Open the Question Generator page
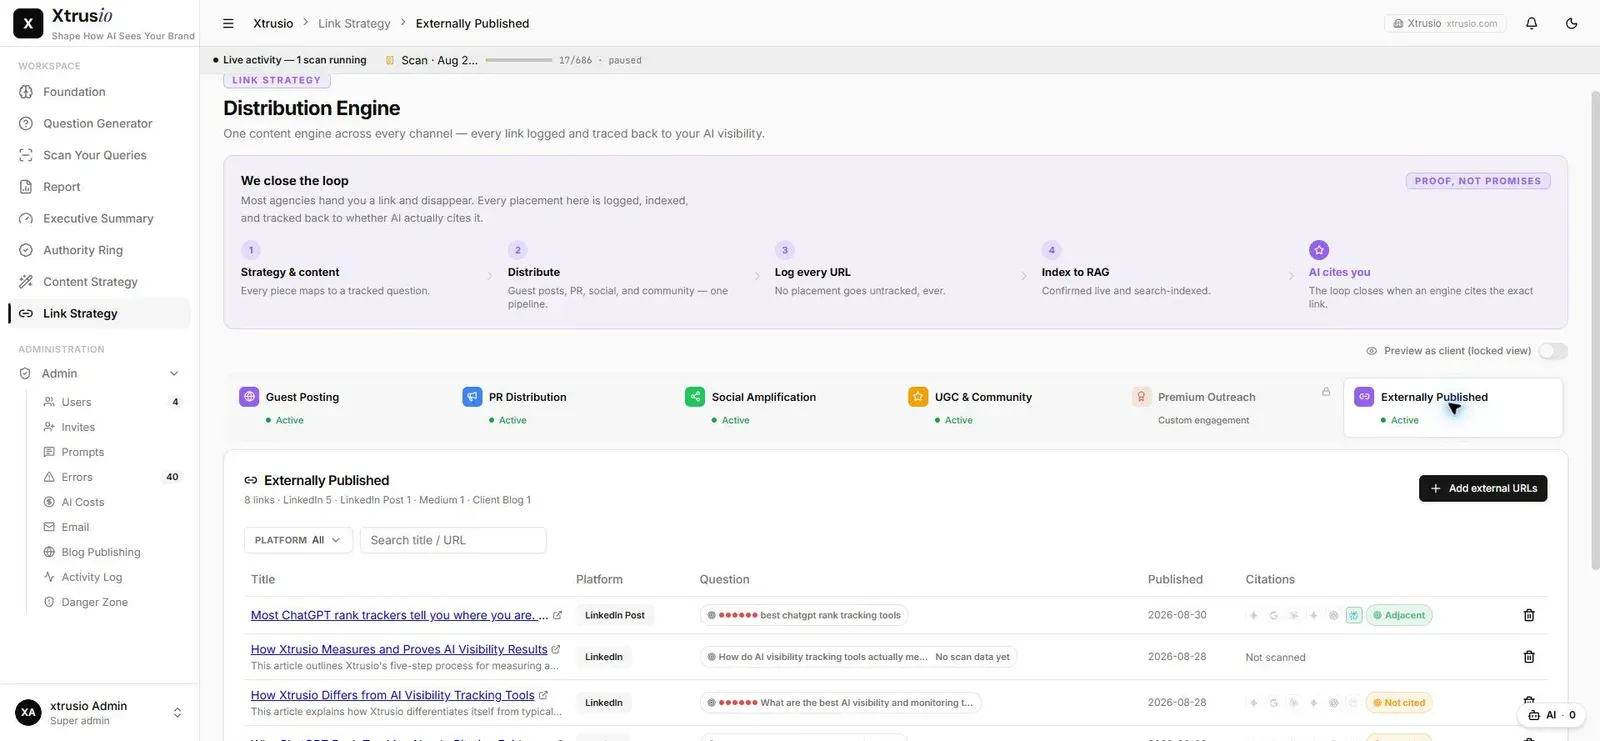This screenshot has width=1600, height=741. [99, 124]
